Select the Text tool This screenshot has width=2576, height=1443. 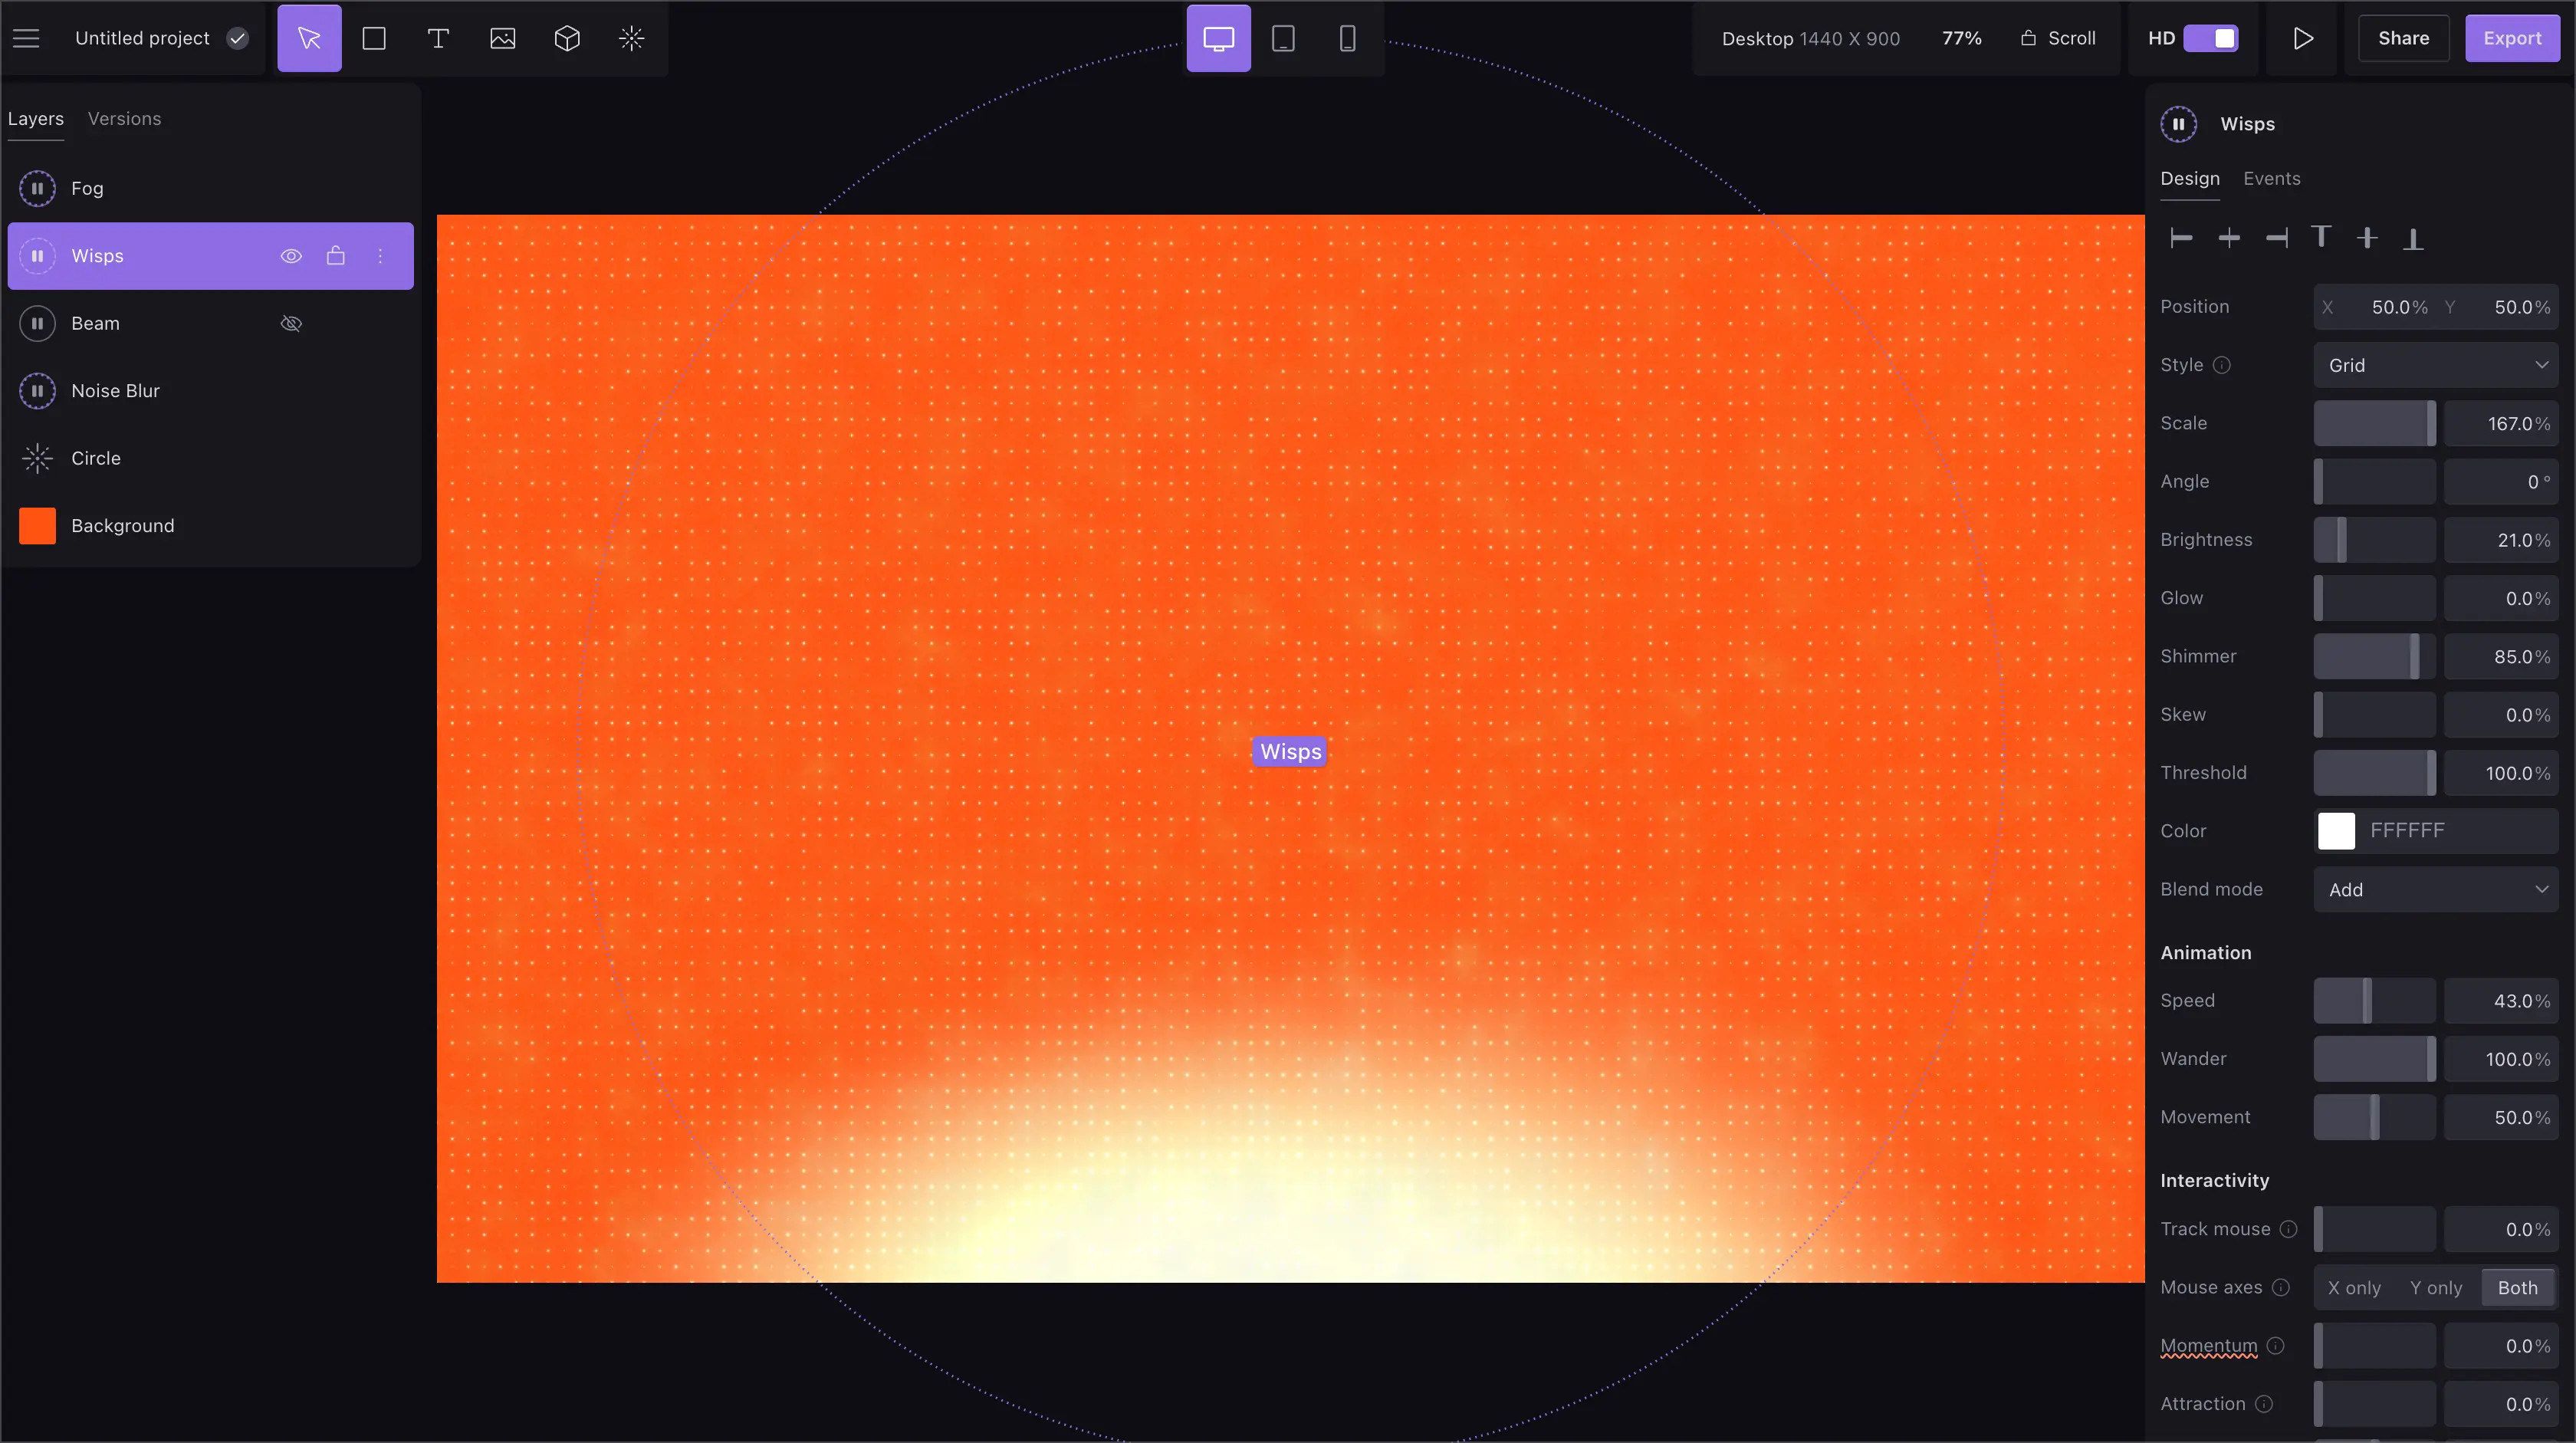(438, 38)
